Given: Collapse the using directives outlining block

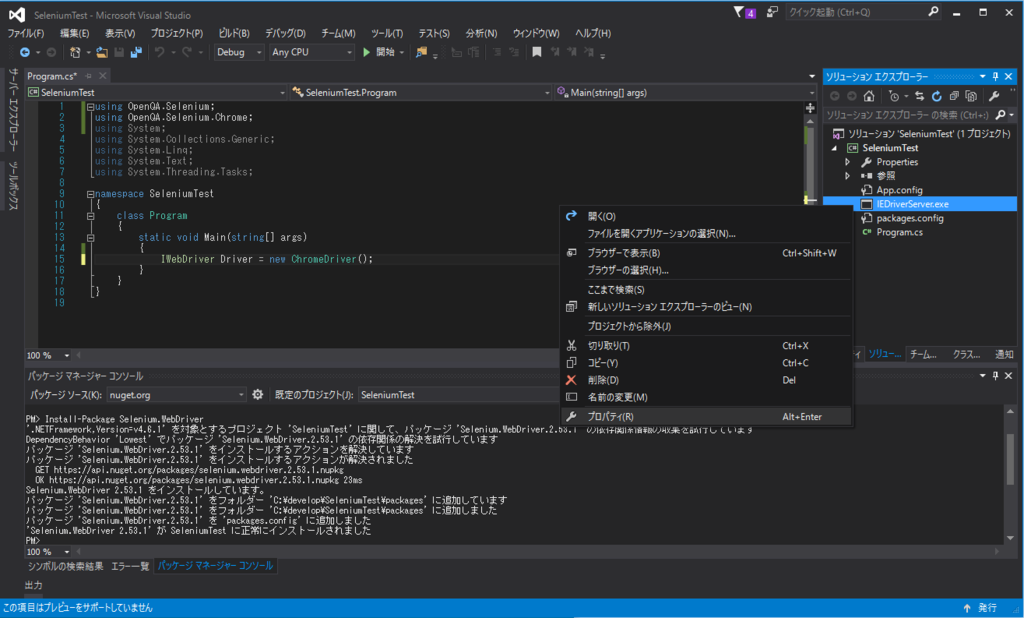Looking at the screenshot, I should pos(90,106).
